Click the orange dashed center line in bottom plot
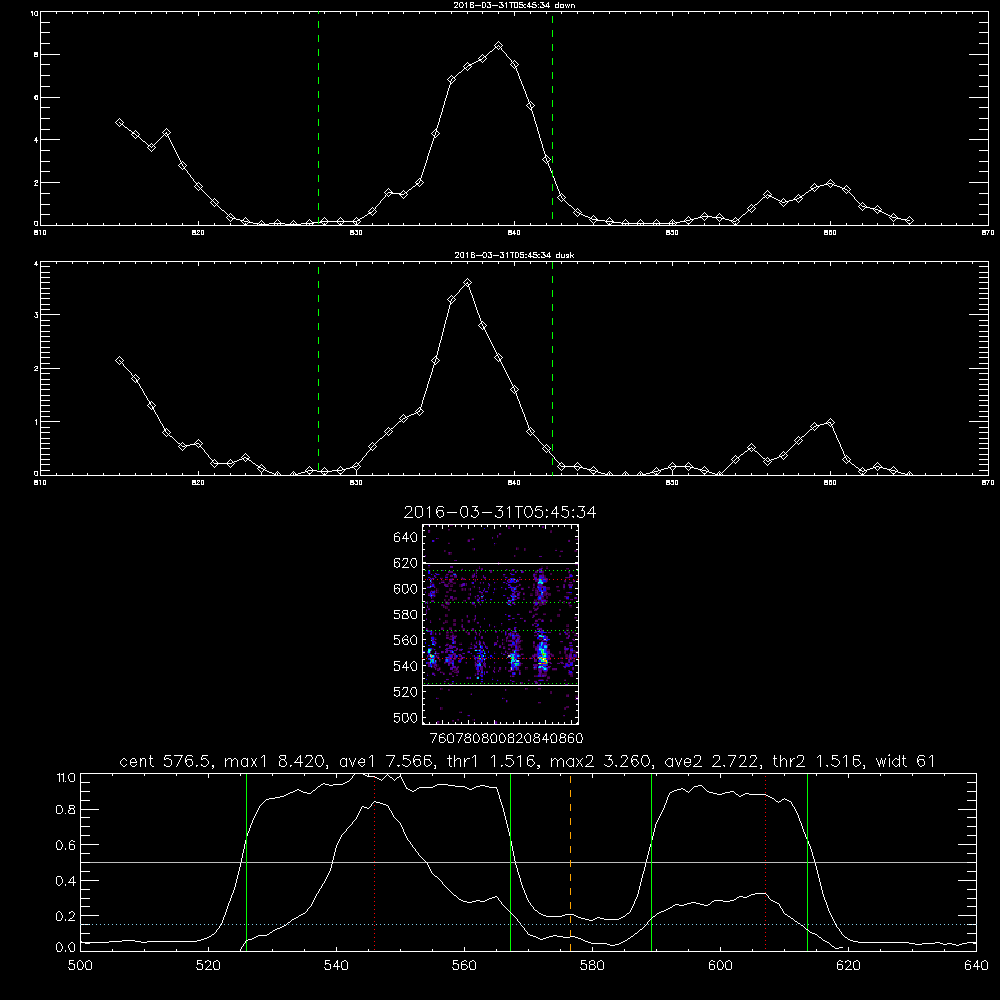Image resolution: width=1000 pixels, height=1000 pixels. click(570, 861)
